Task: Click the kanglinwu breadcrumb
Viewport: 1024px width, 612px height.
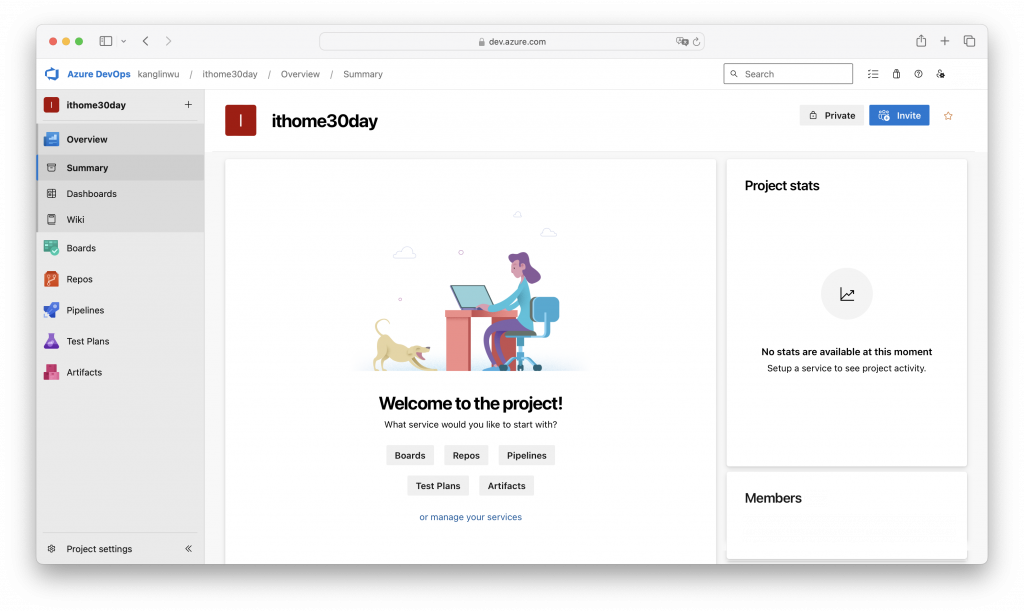Action: [x=158, y=74]
